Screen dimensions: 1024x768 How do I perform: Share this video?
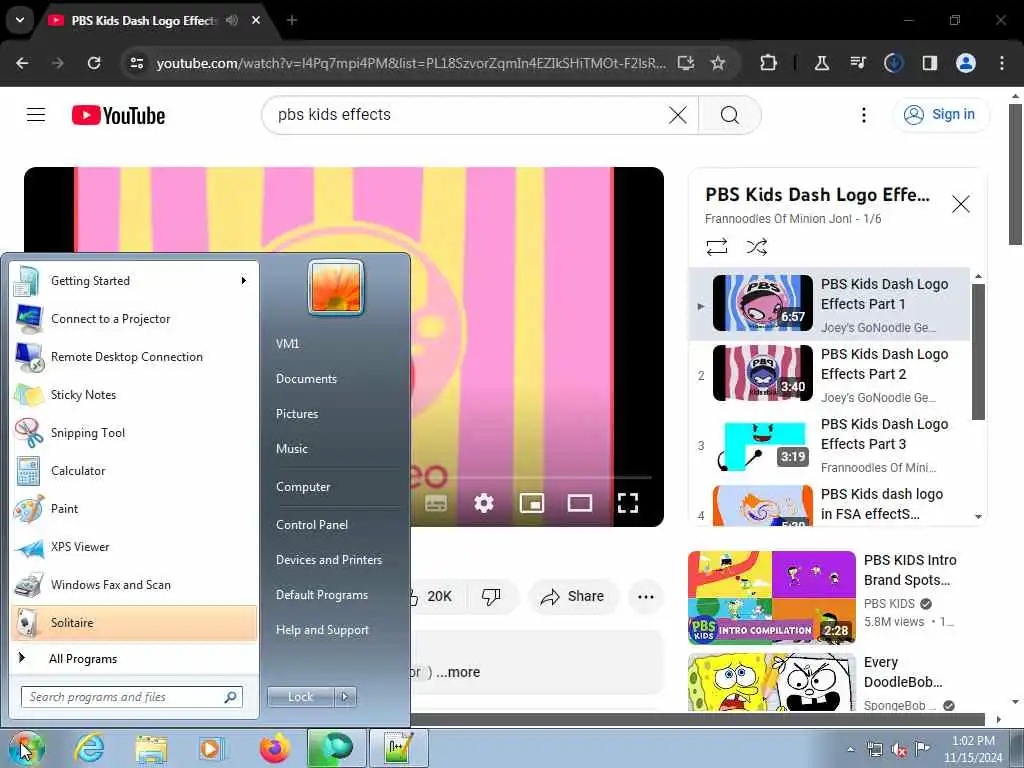tap(573, 596)
